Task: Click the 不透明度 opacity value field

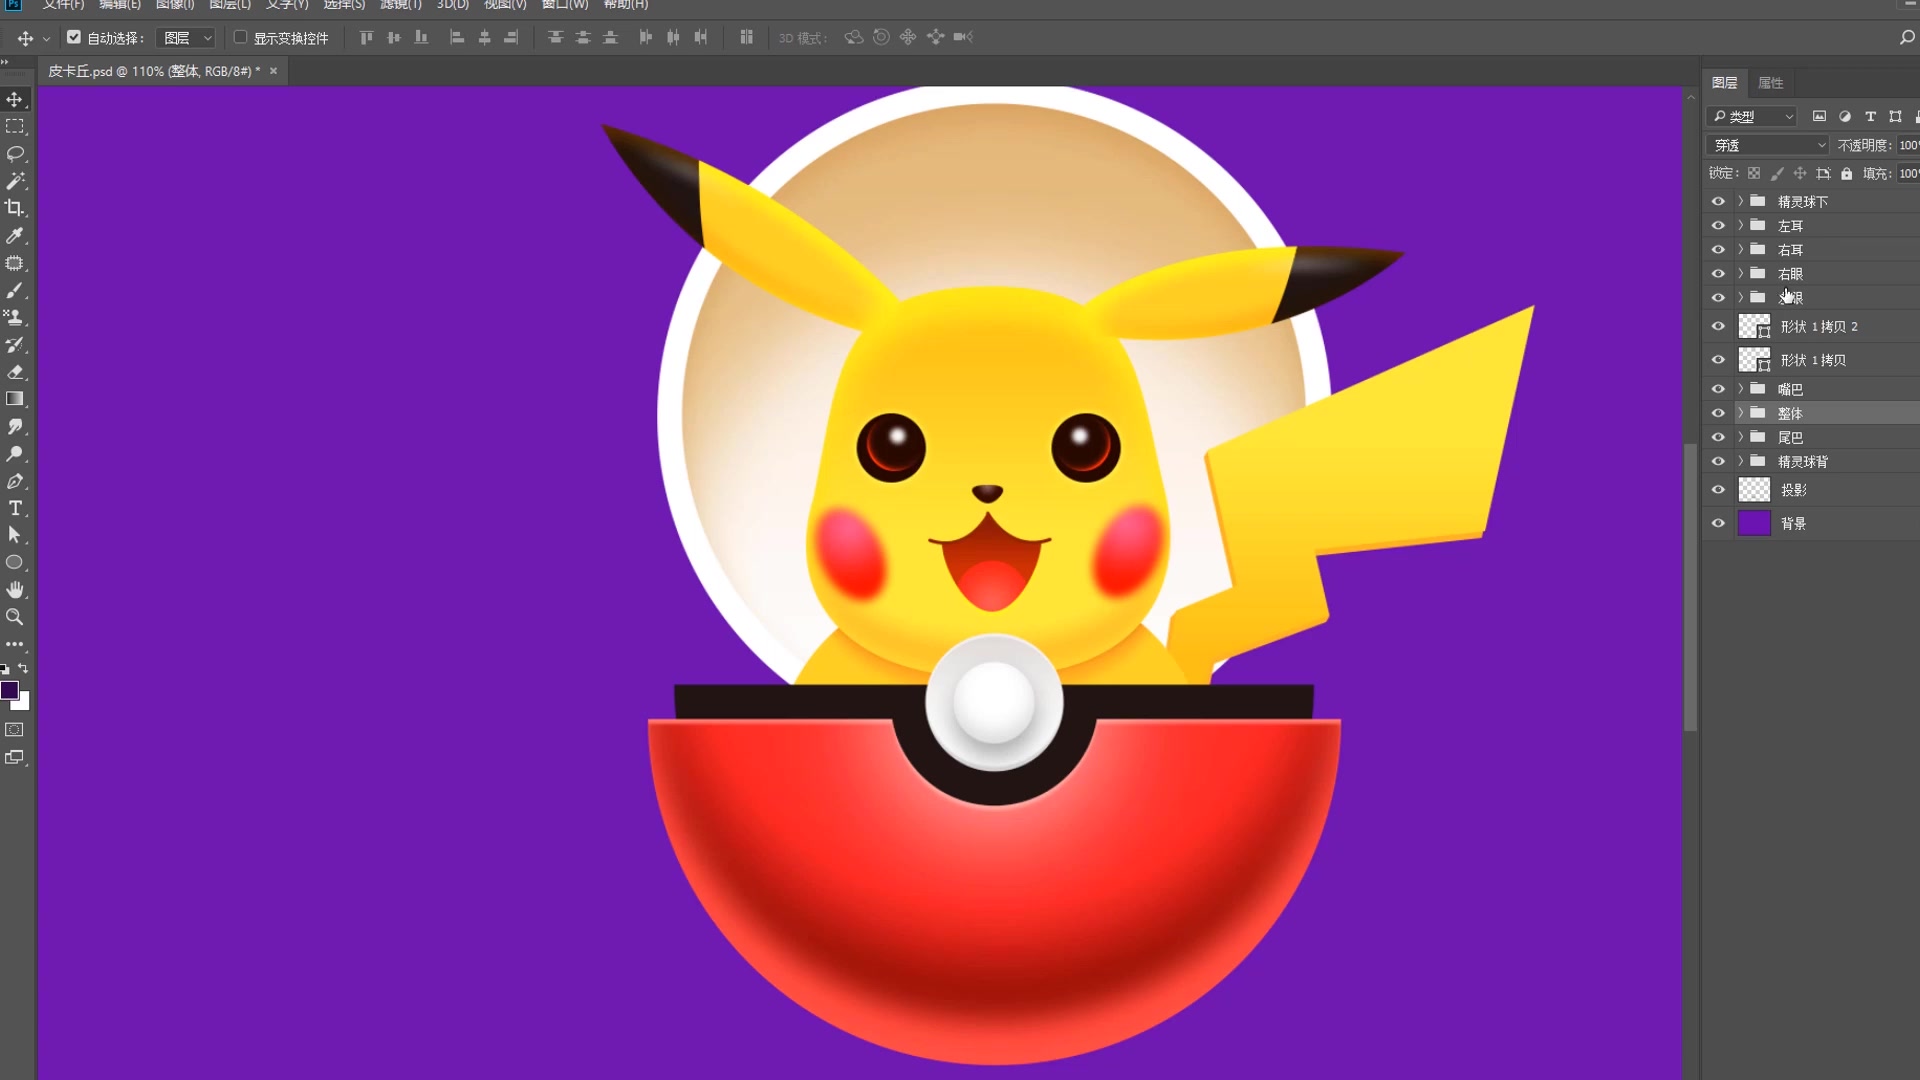Action: [x=1908, y=145]
